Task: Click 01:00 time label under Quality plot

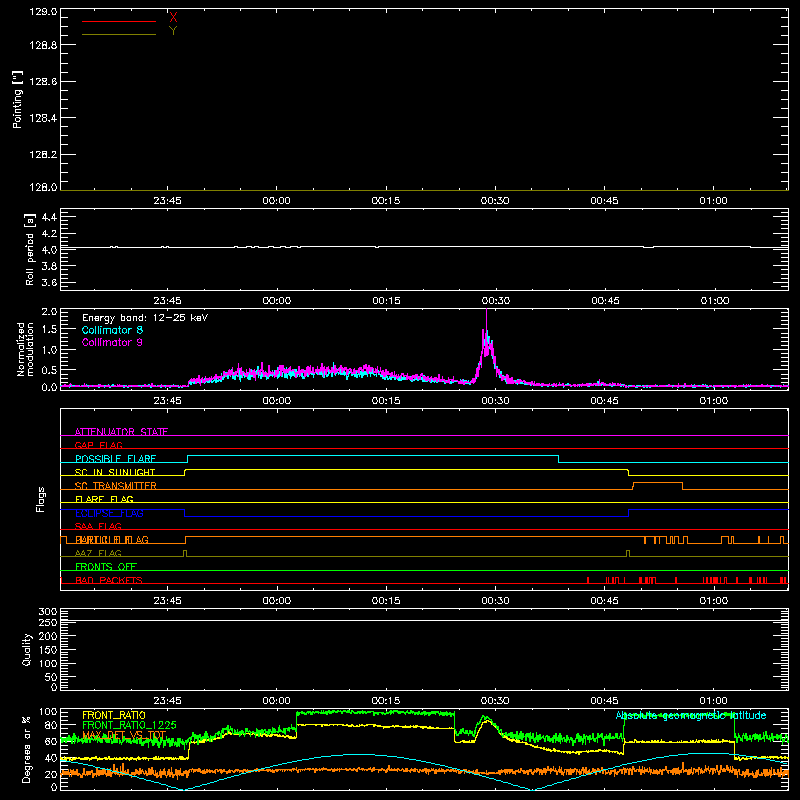Action: (714, 701)
